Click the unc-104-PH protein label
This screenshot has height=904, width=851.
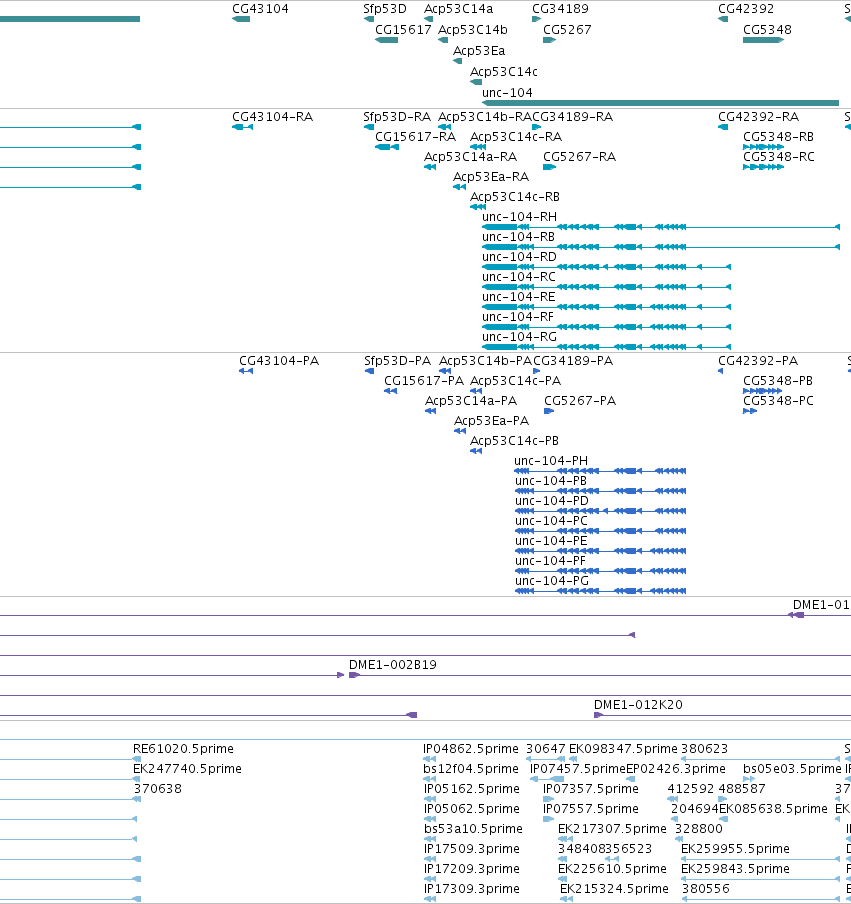point(551,461)
